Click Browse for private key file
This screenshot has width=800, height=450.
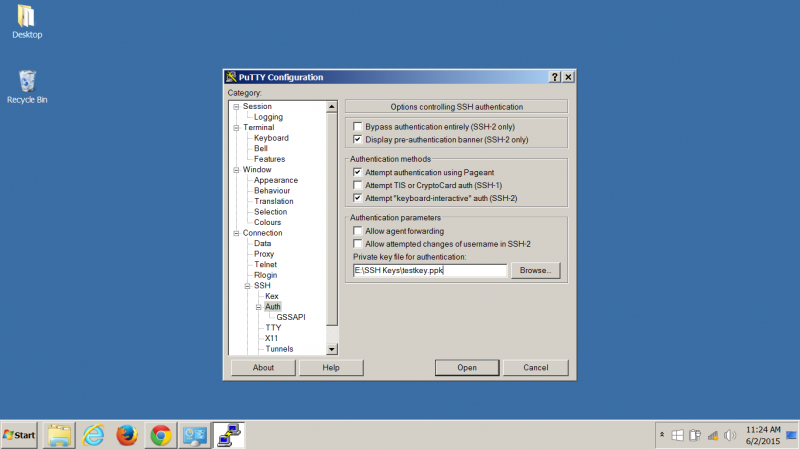(535, 270)
